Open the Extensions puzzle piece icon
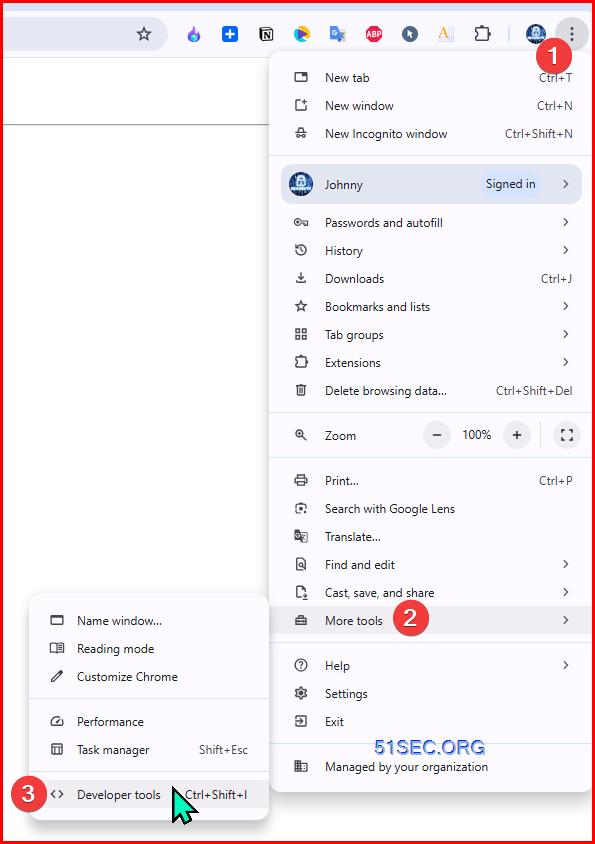Image resolution: width=595 pixels, height=844 pixels. pos(482,34)
